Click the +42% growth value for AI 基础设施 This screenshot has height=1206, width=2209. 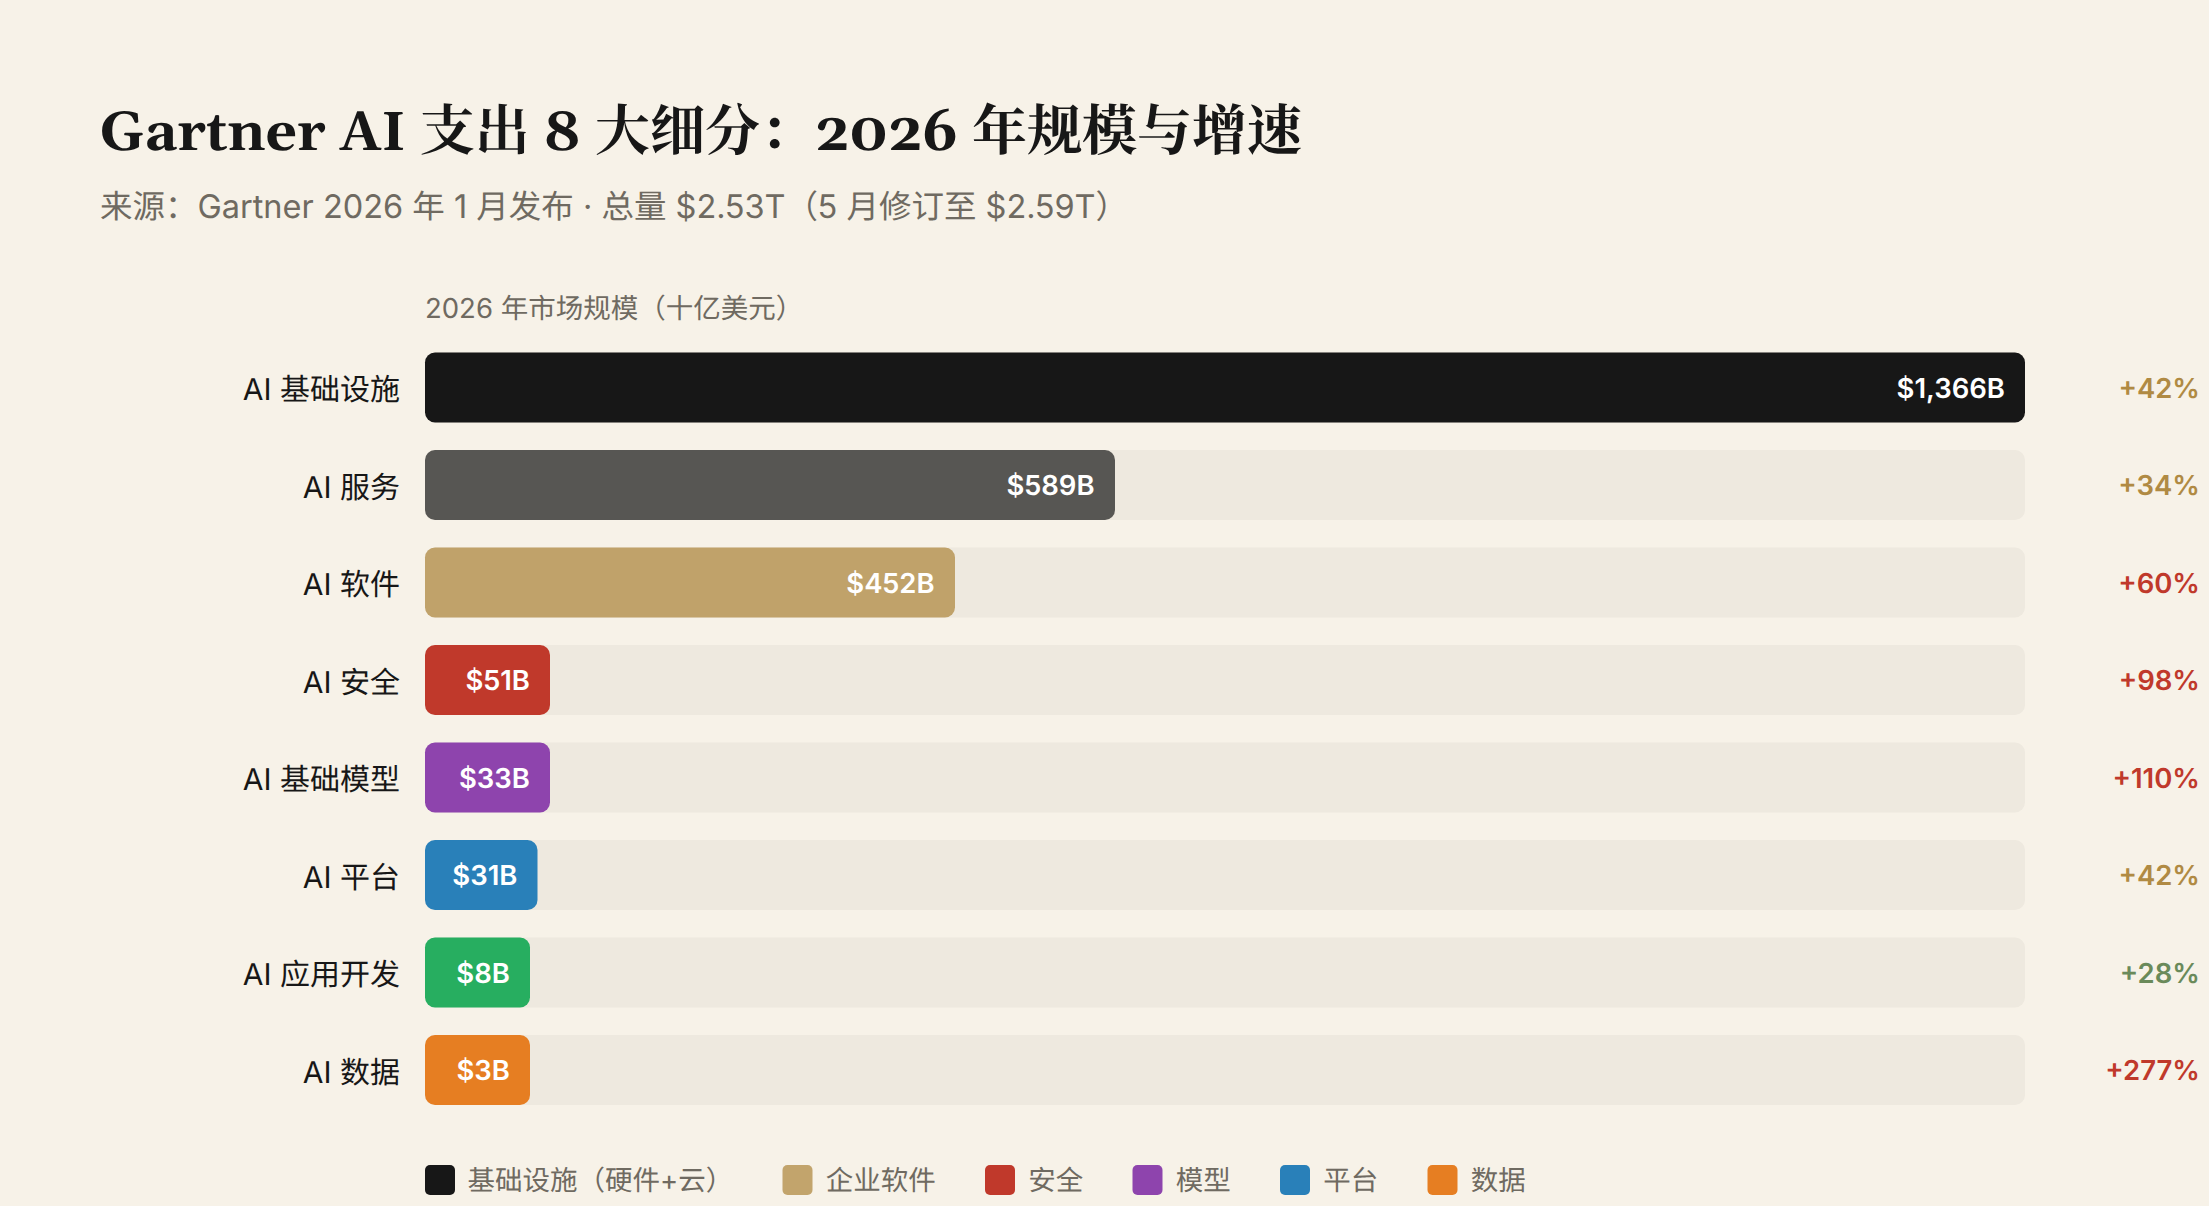[2158, 388]
